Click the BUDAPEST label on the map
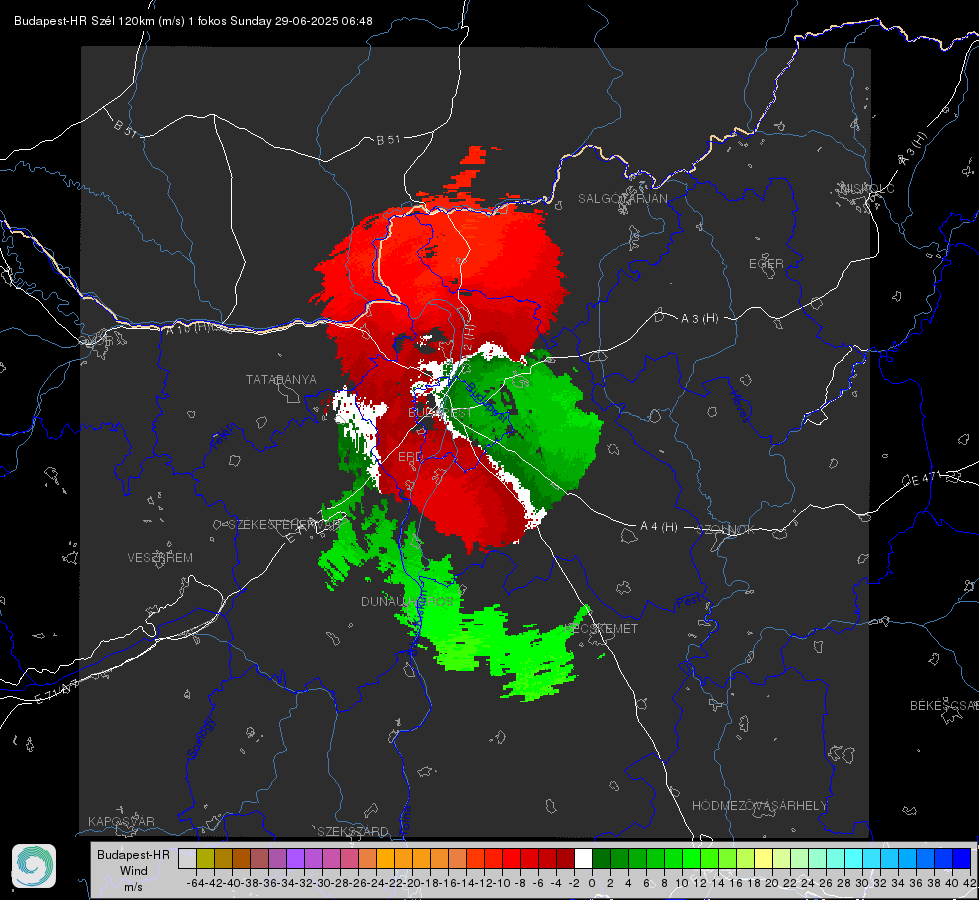Screen dimensions: 979x900 440,413
